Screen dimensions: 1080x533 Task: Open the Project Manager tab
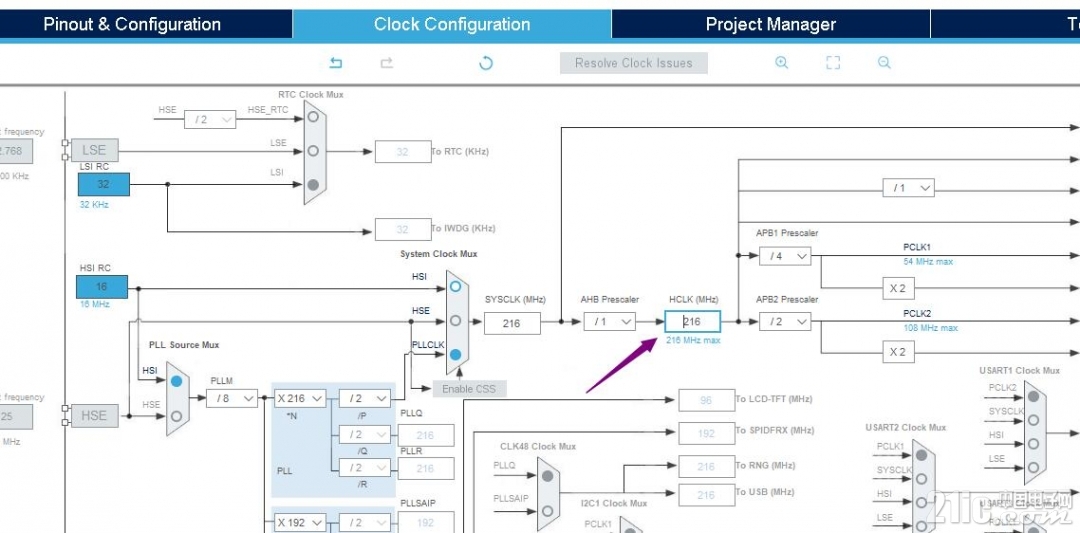771,25
